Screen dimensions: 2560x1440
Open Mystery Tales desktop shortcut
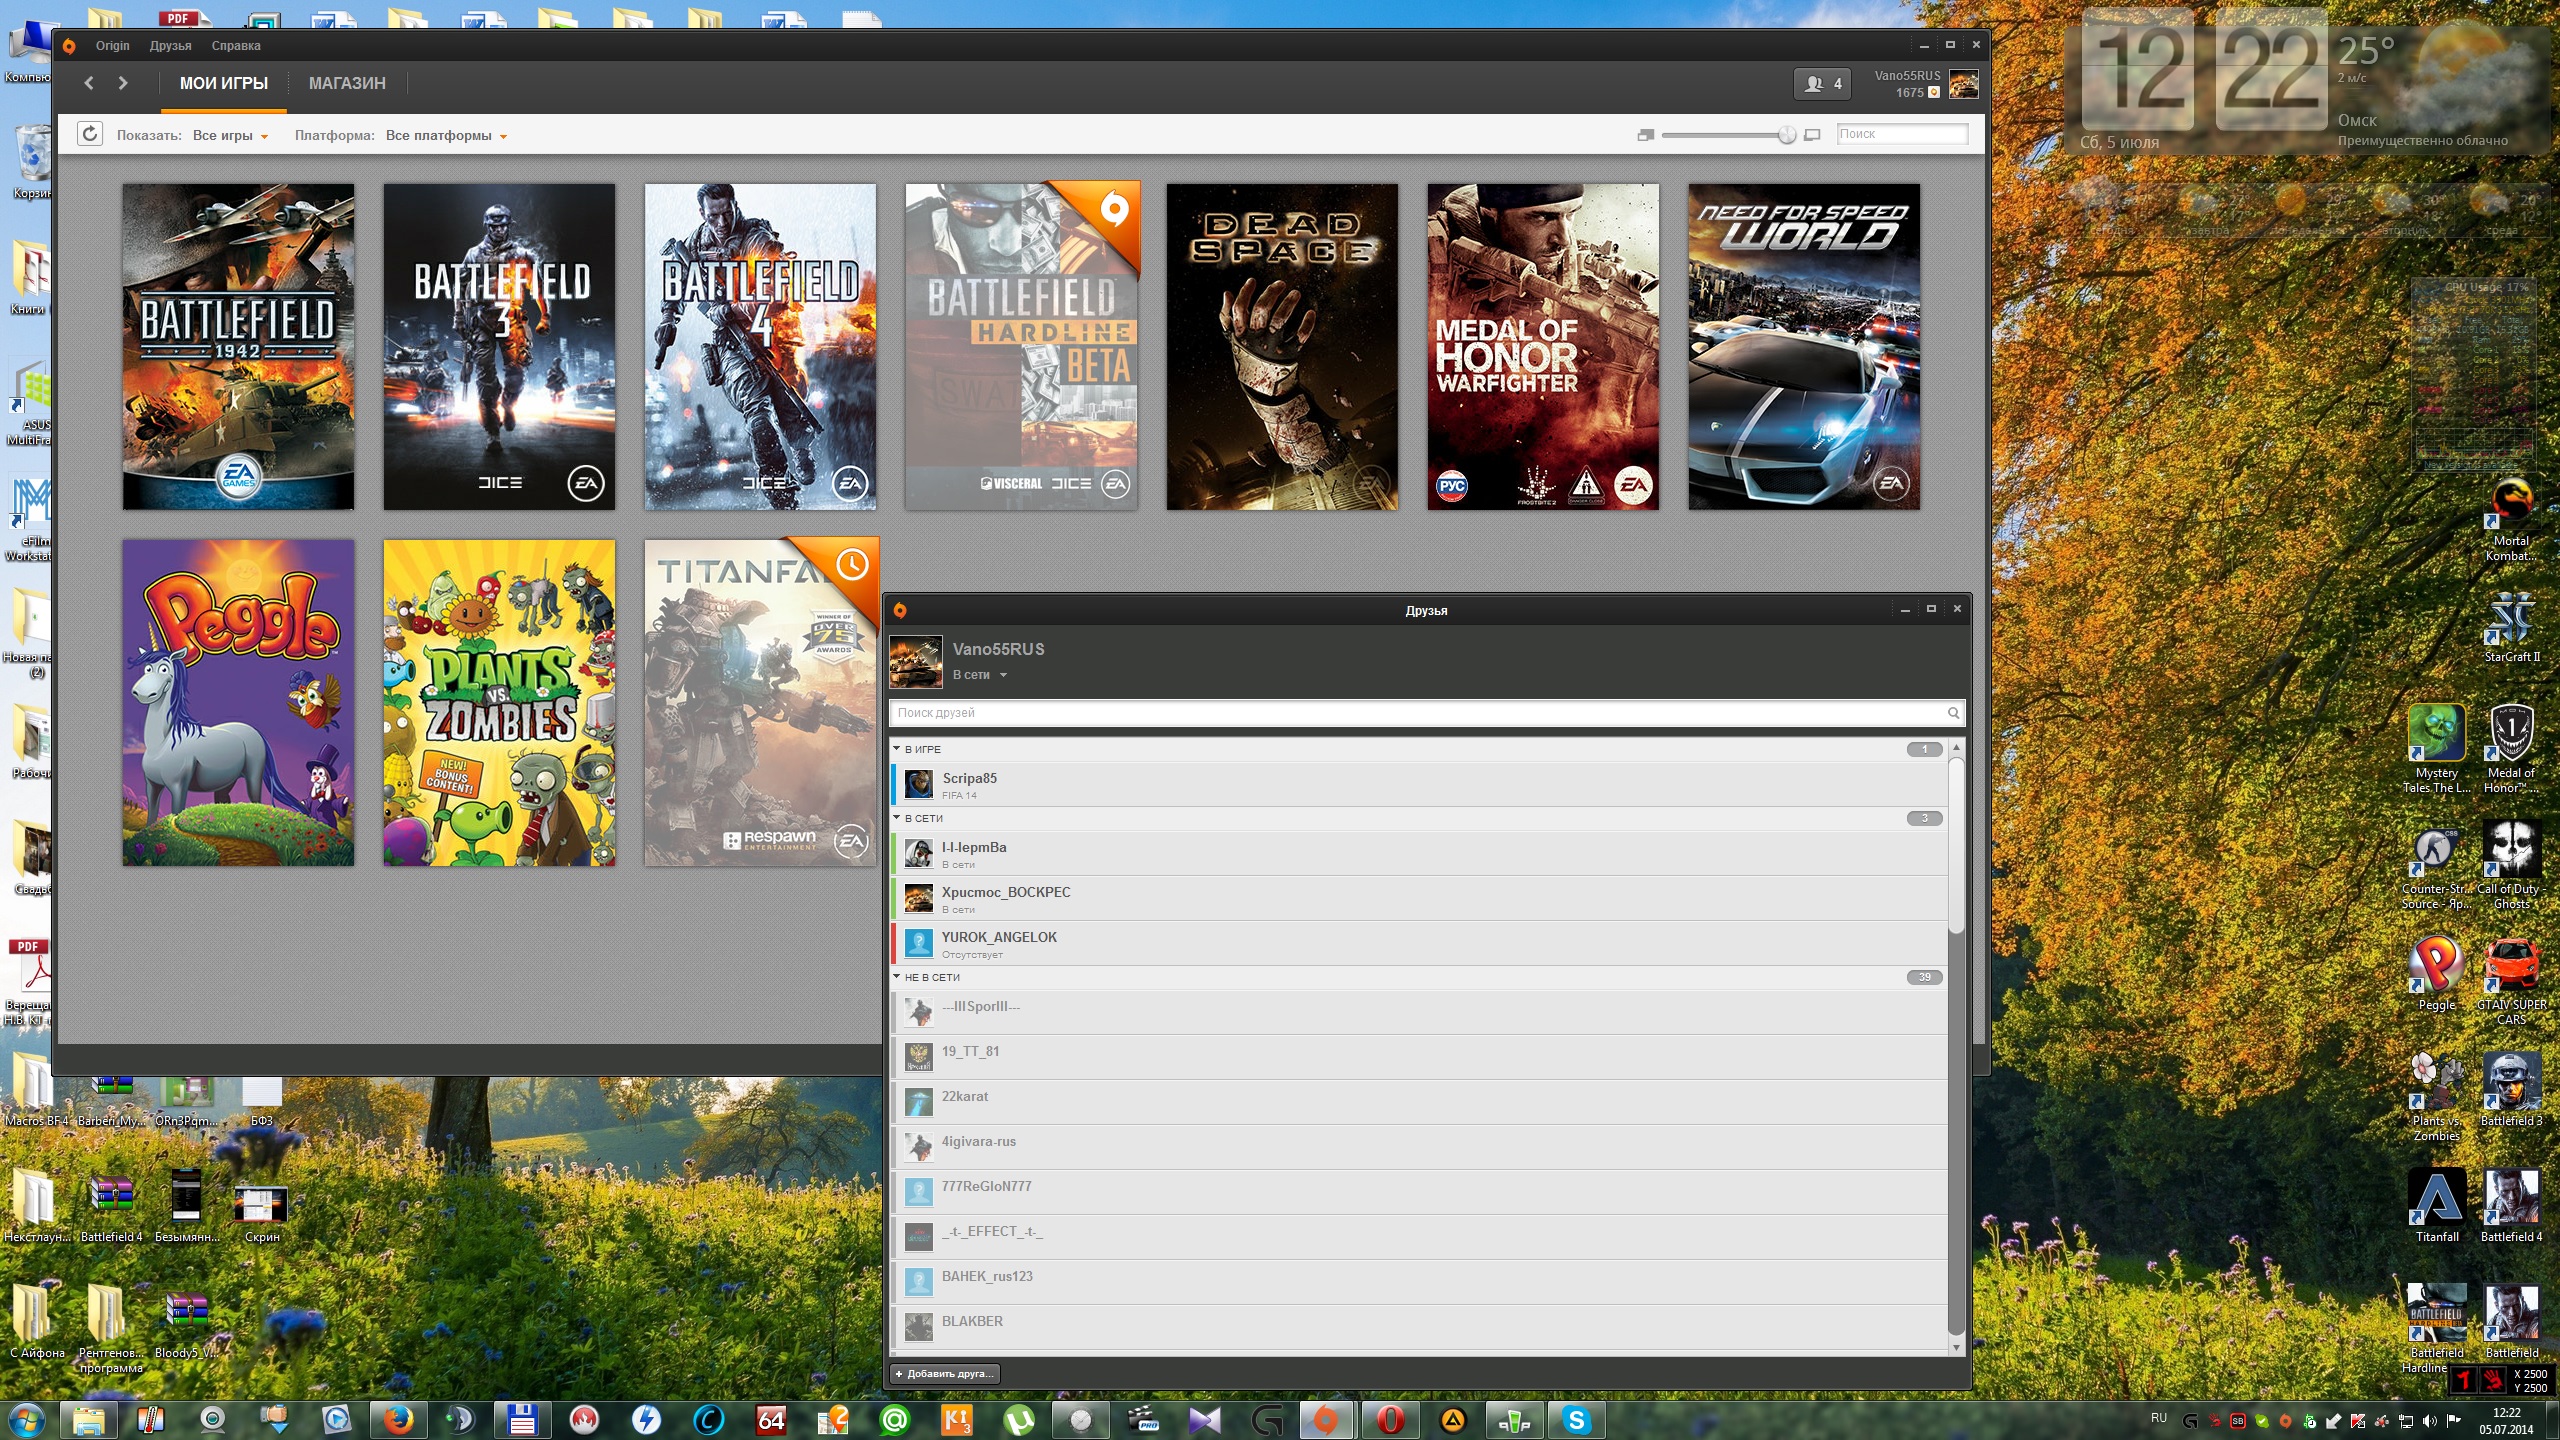2437,750
